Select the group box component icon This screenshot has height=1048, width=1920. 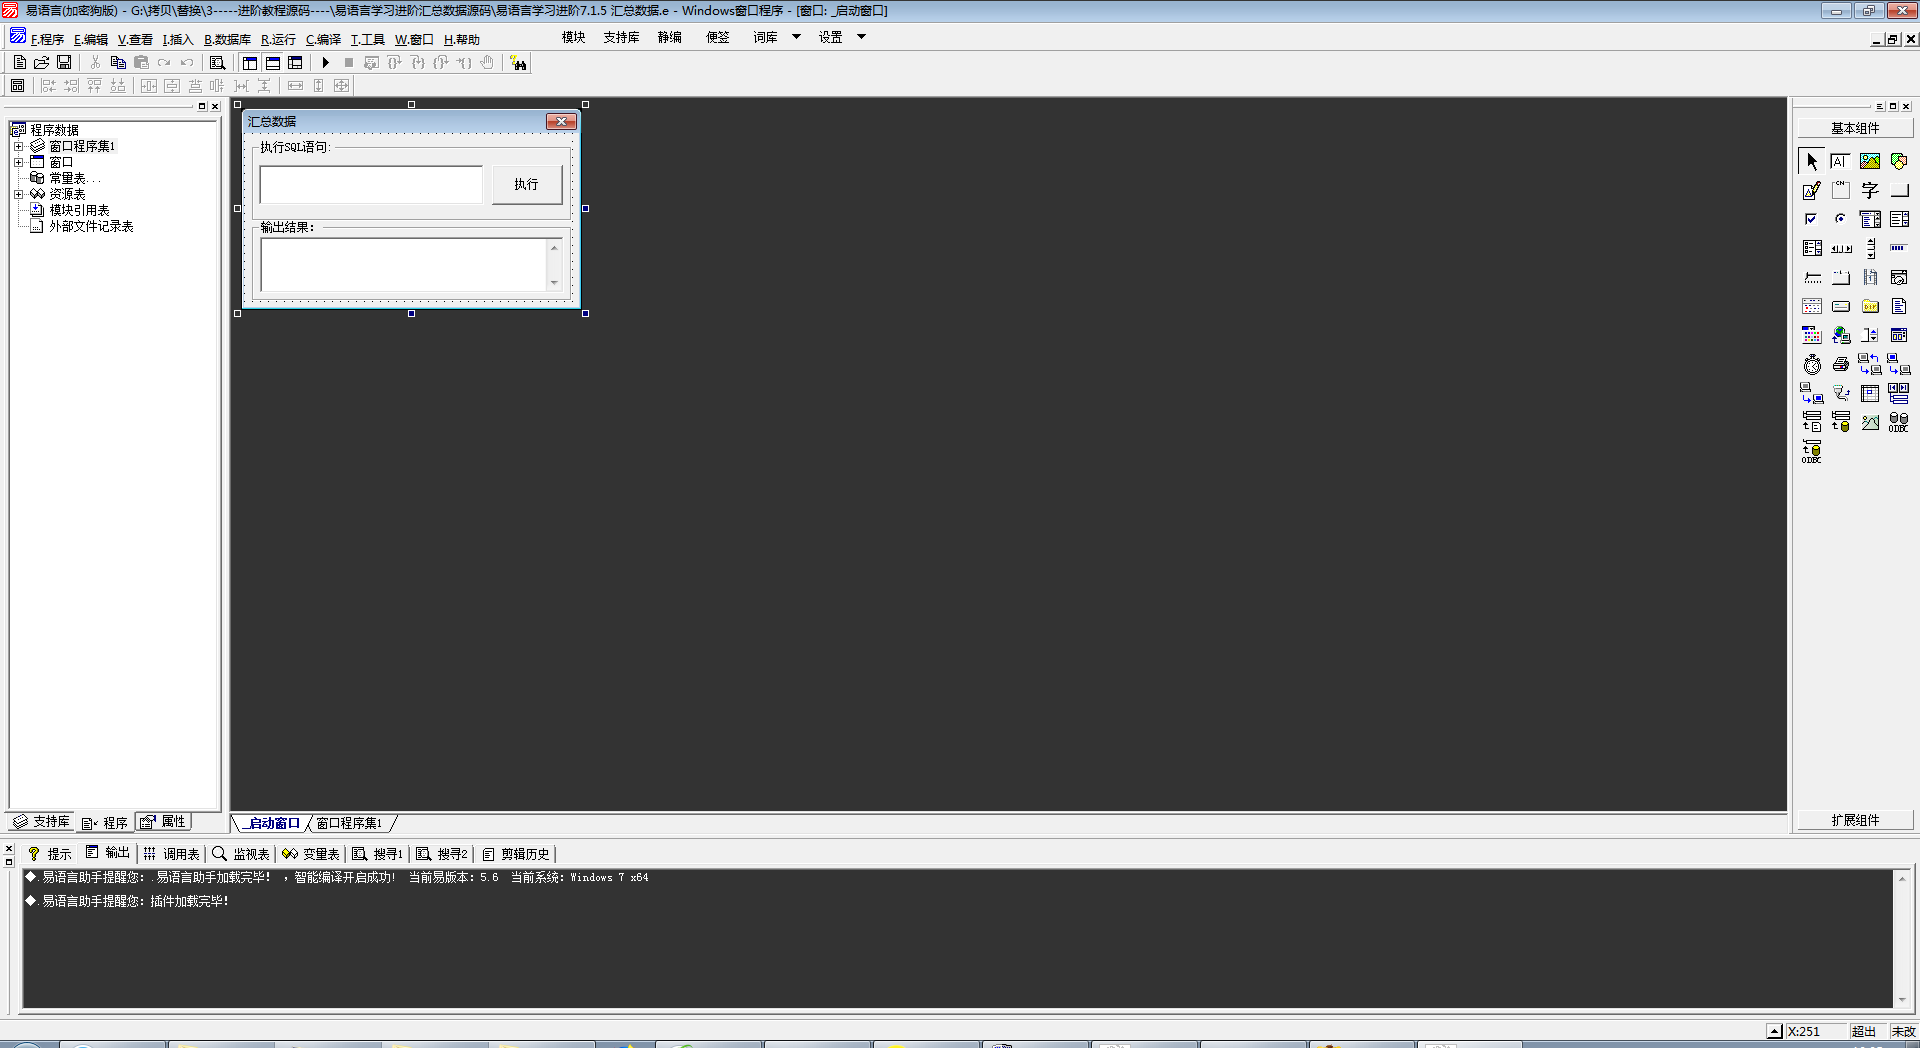click(x=1841, y=190)
